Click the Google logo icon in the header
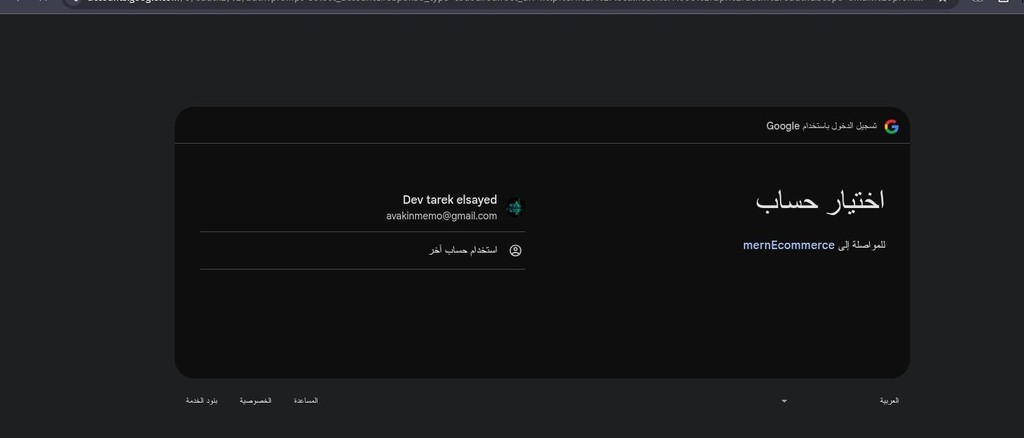The image size is (1024, 438). click(891, 127)
